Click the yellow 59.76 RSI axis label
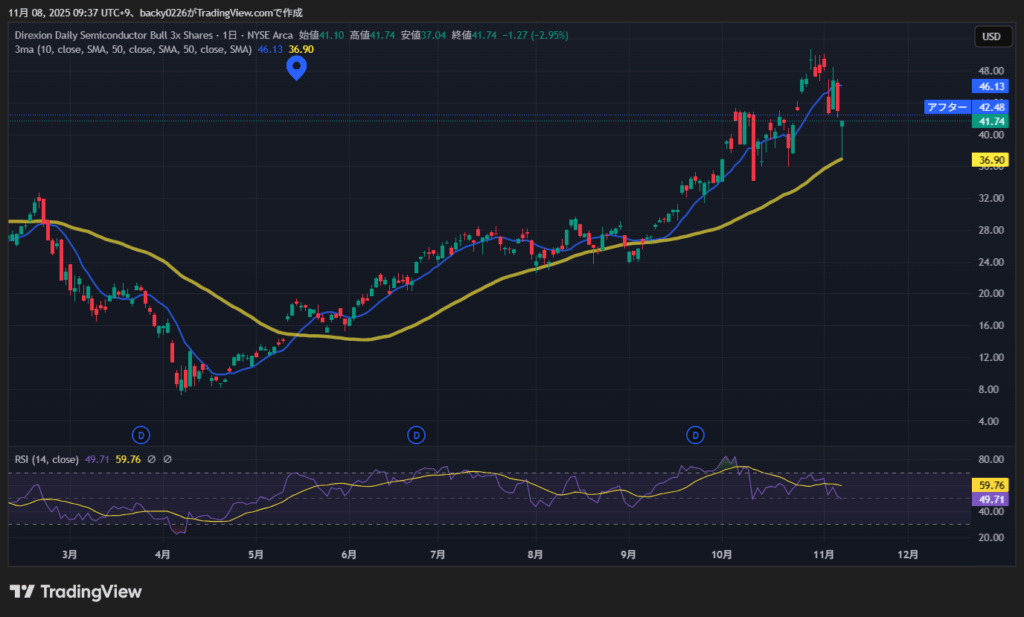 pos(991,485)
